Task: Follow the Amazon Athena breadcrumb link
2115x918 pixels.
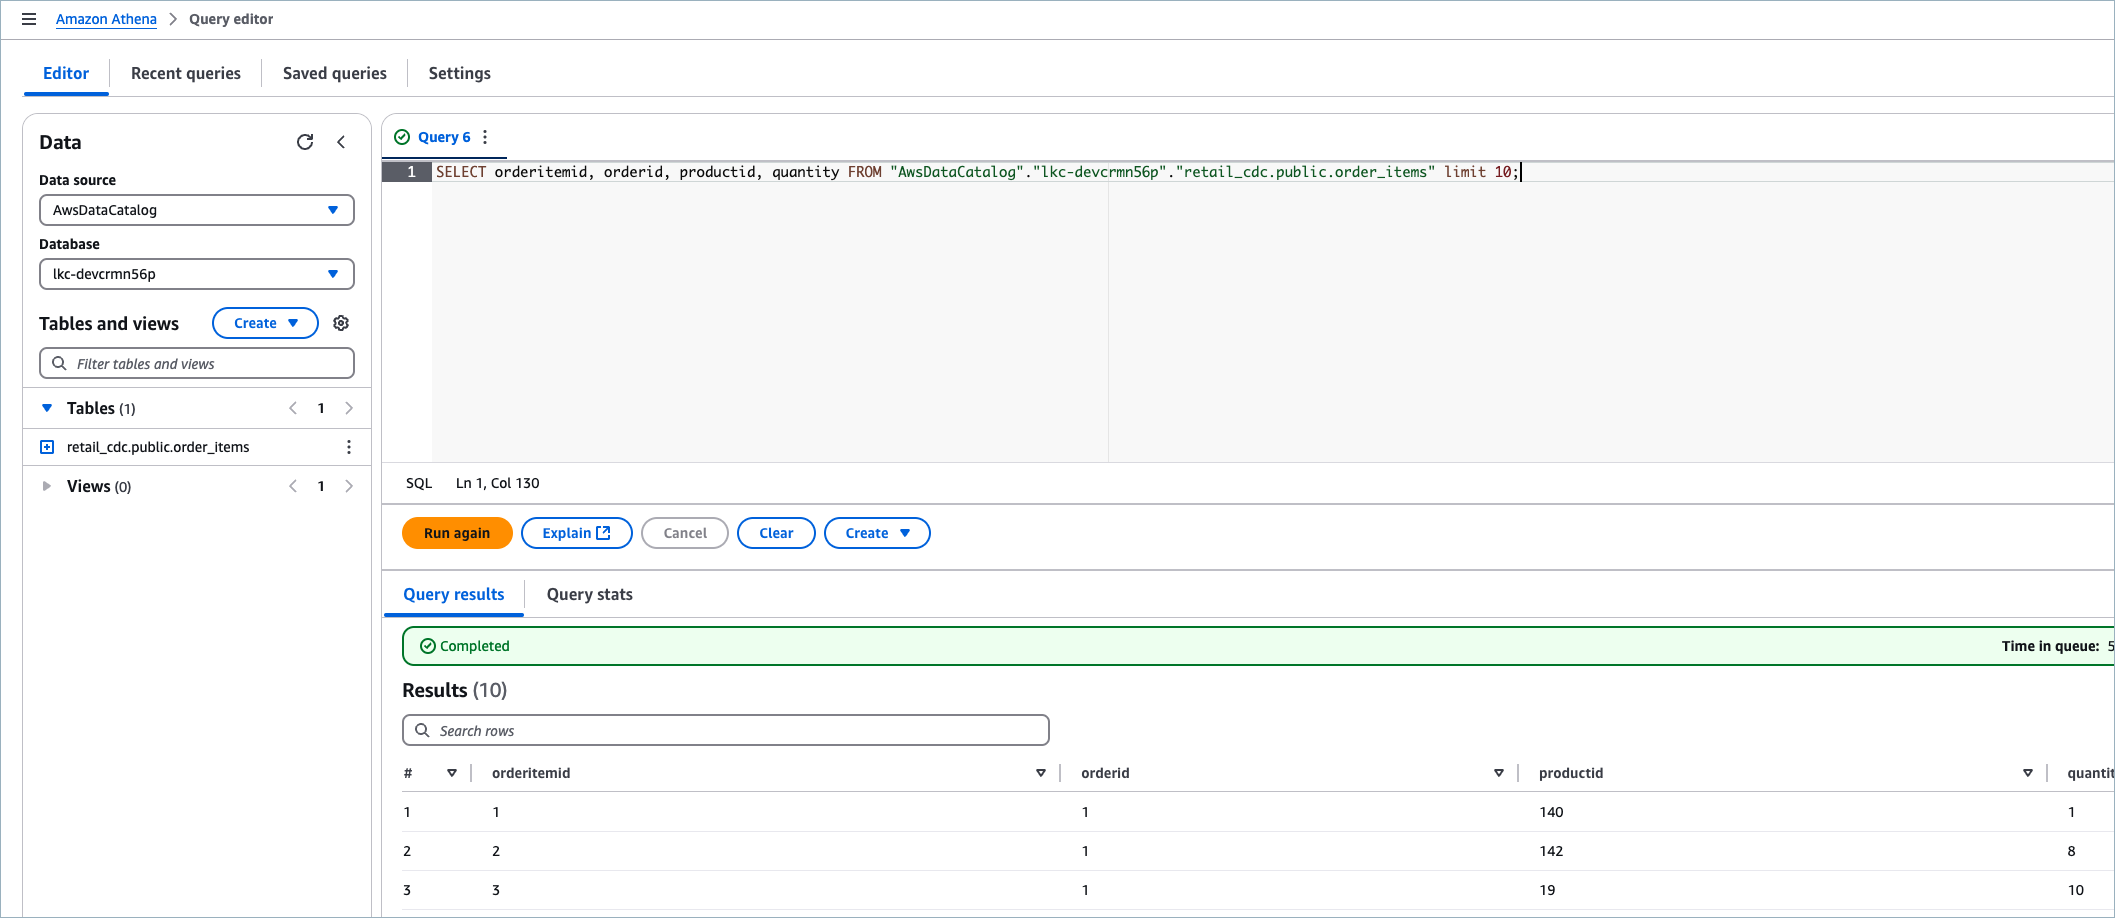Action: (106, 19)
